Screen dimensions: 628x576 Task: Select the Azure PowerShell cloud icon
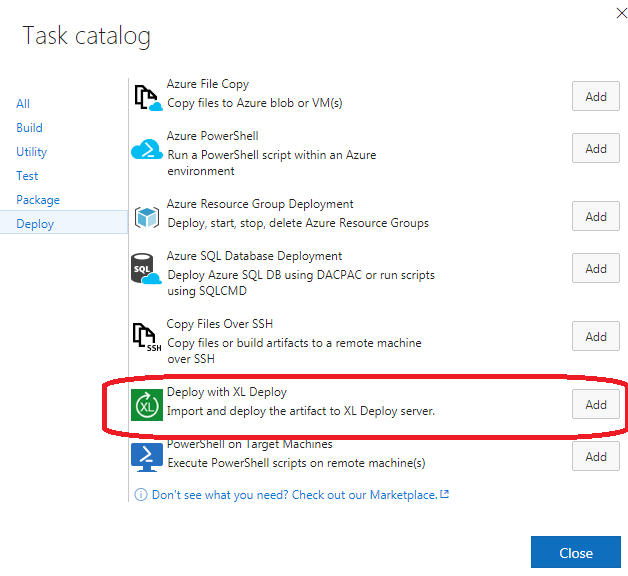[147, 149]
